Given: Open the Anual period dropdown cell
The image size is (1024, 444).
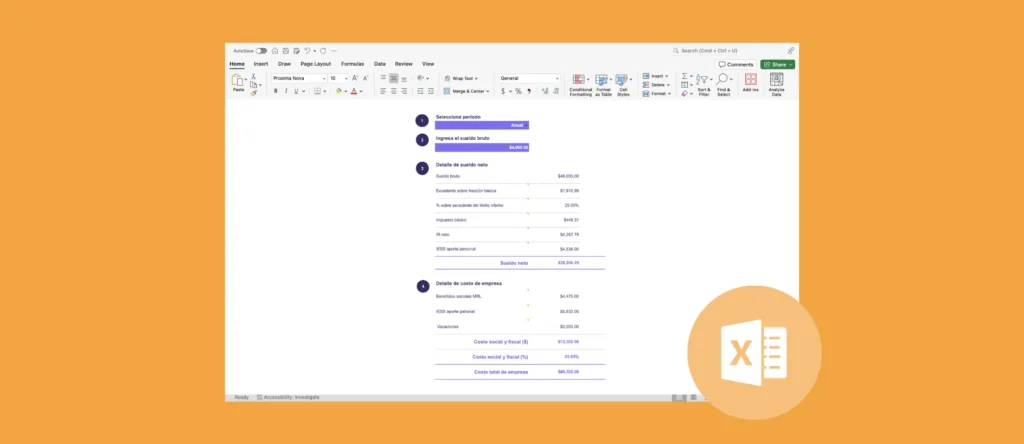Looking at the screenshot, I should [x=482, y=125].
